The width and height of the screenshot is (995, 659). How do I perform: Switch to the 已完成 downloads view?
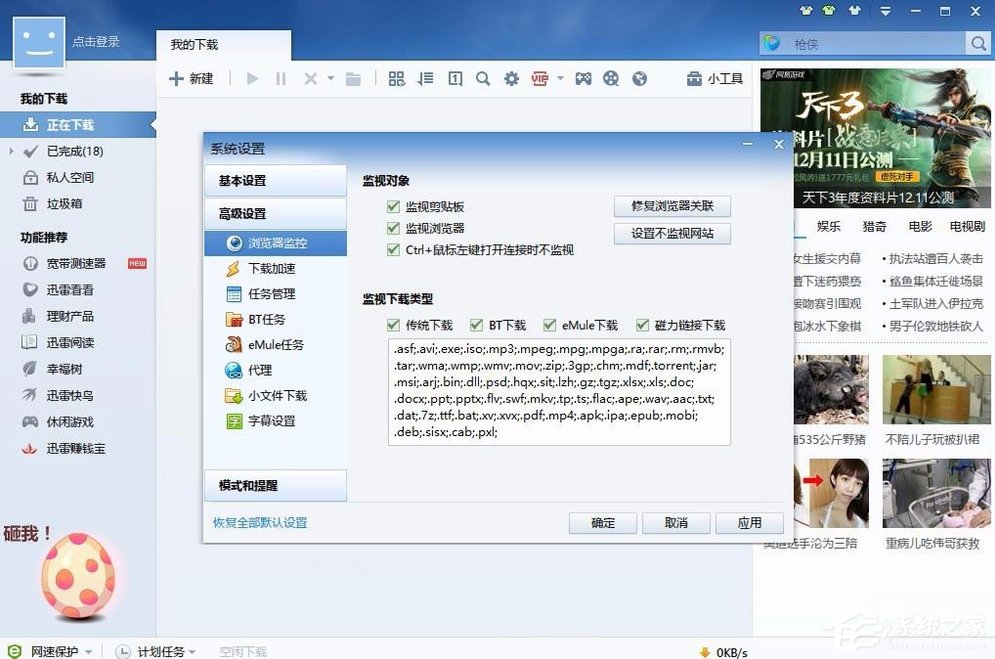click(x=75, y=151)
